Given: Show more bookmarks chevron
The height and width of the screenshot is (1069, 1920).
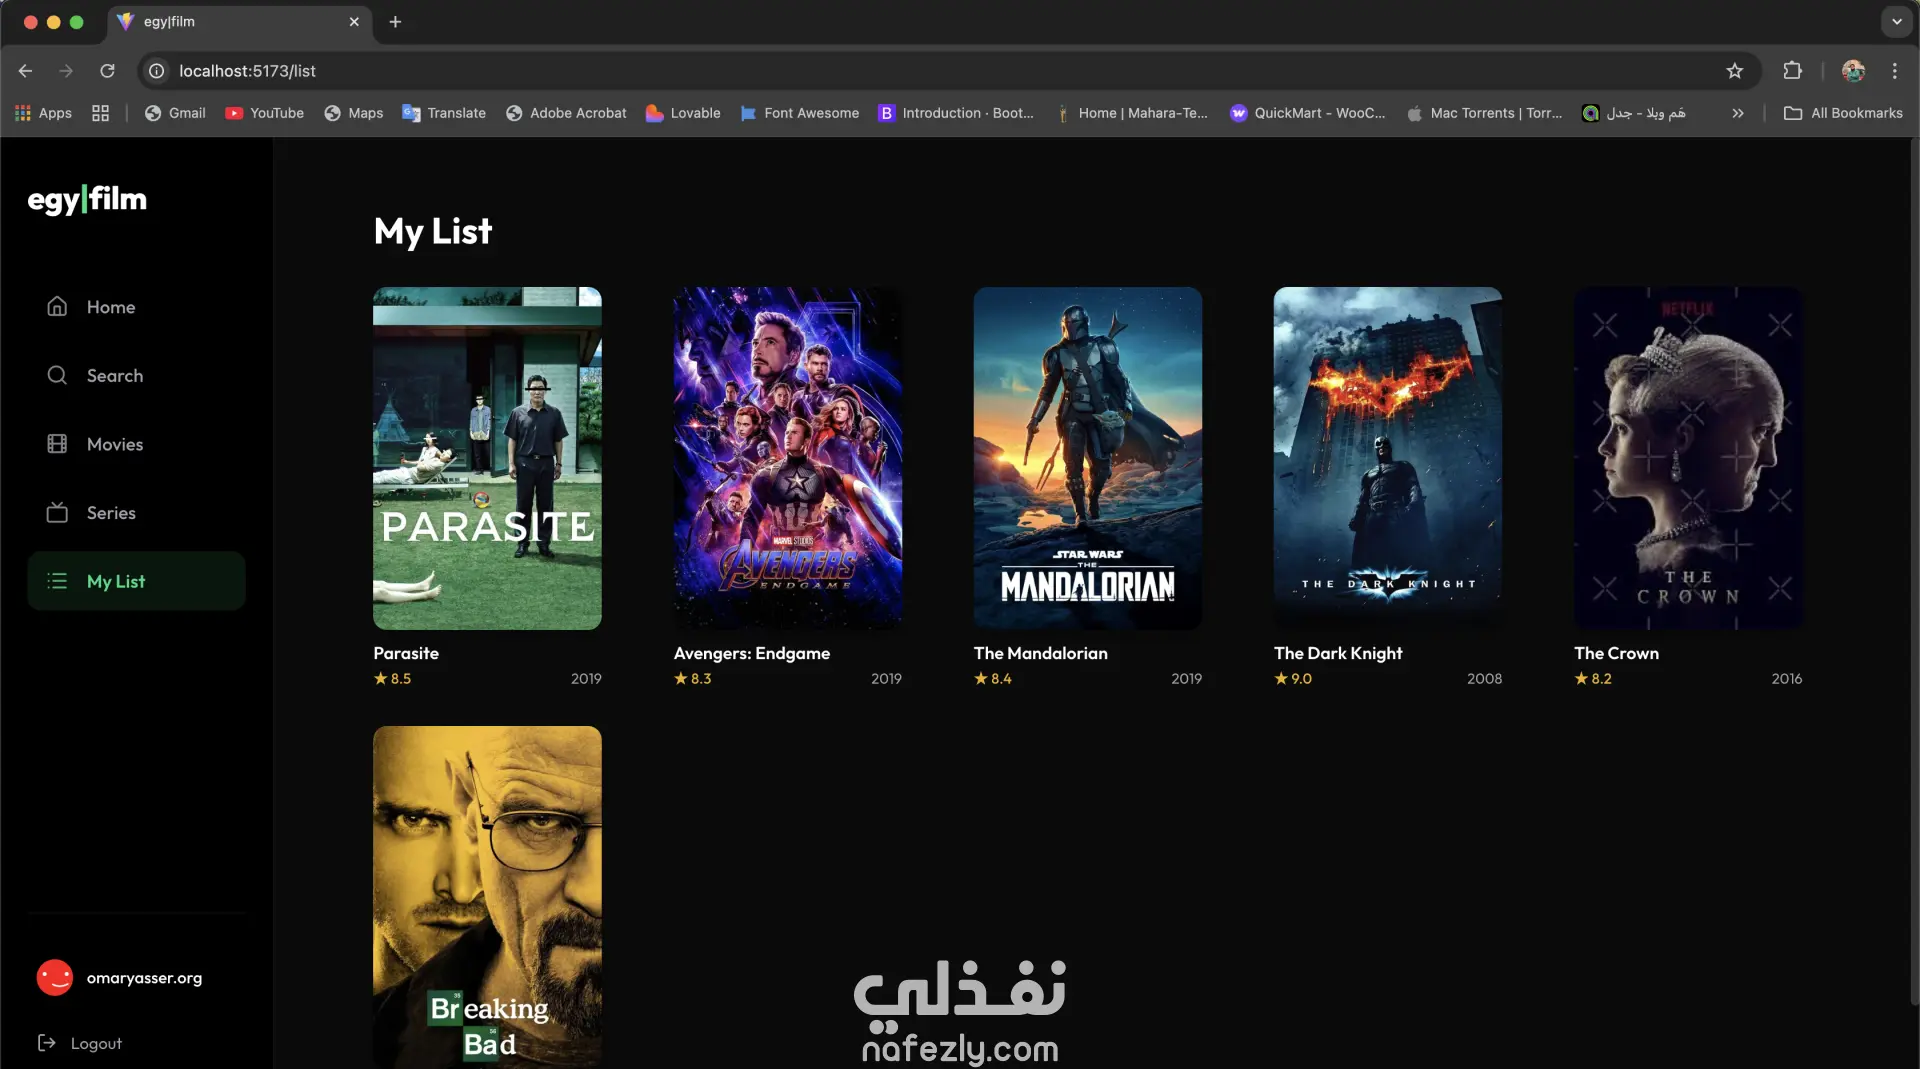Looking at the screenshot, I should coord(1738,113).
